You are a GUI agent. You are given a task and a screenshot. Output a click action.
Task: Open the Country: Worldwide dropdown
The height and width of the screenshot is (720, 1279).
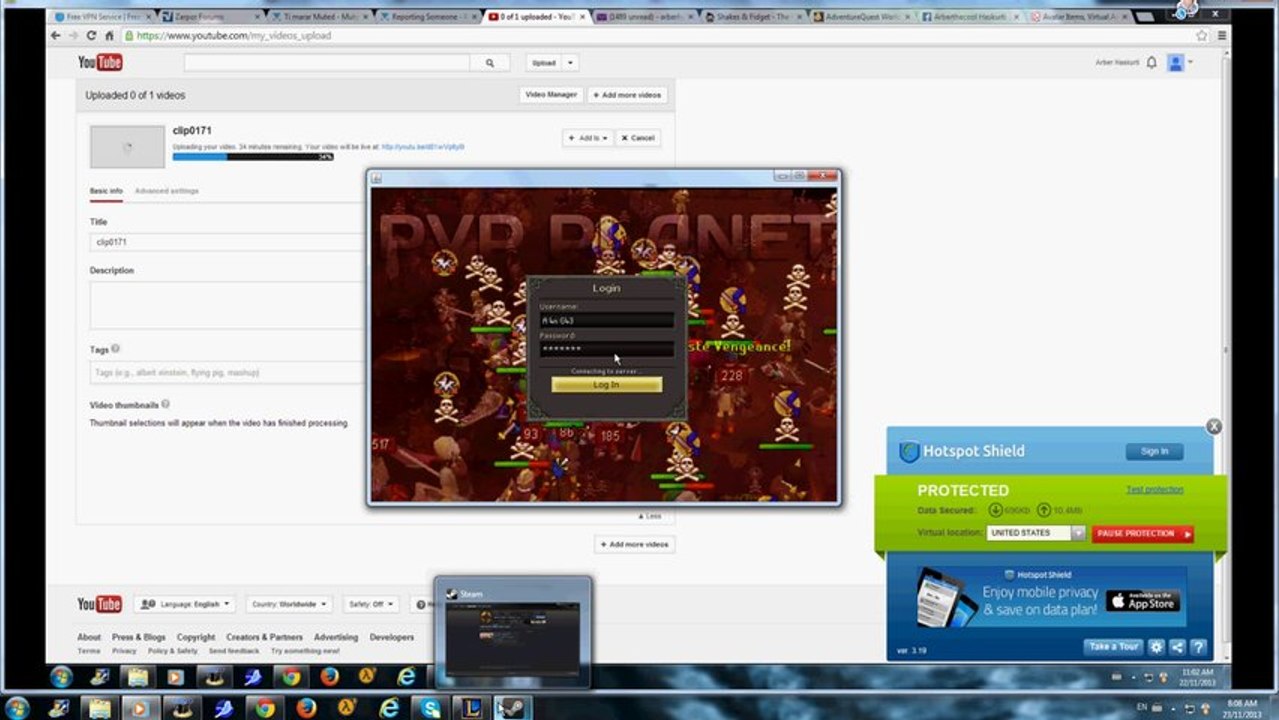[x=289, y=604]
